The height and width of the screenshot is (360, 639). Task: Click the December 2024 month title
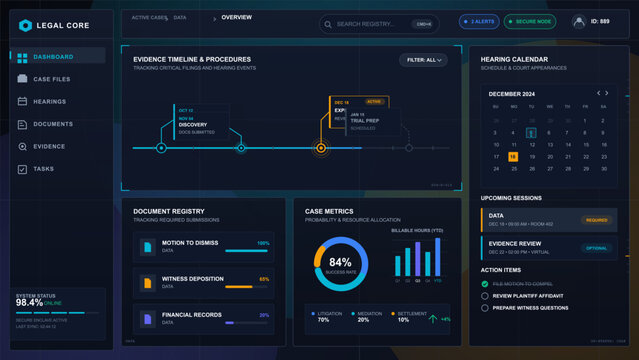[x=512, y=94]
